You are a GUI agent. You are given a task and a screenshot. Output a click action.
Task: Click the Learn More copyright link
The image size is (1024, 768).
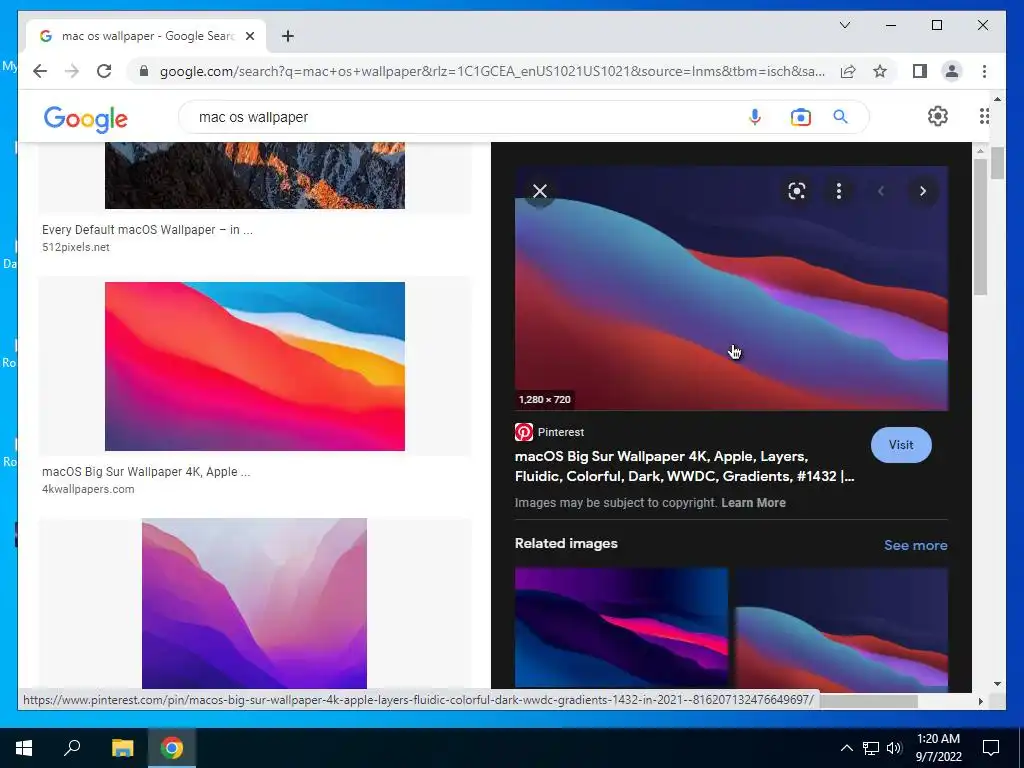[x=753, y=503]
